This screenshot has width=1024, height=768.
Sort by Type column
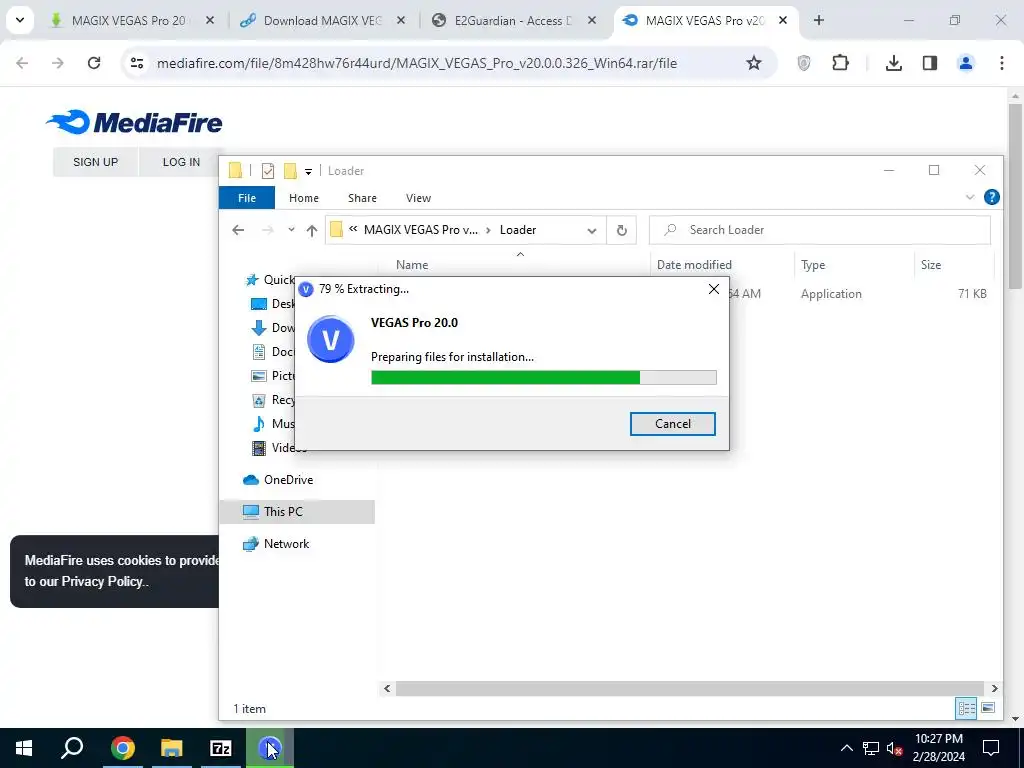tap(813, 264)
